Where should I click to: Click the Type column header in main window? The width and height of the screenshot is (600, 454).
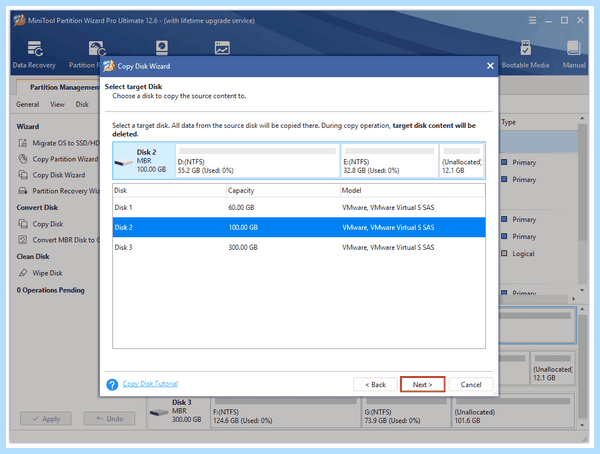point(509,122)
